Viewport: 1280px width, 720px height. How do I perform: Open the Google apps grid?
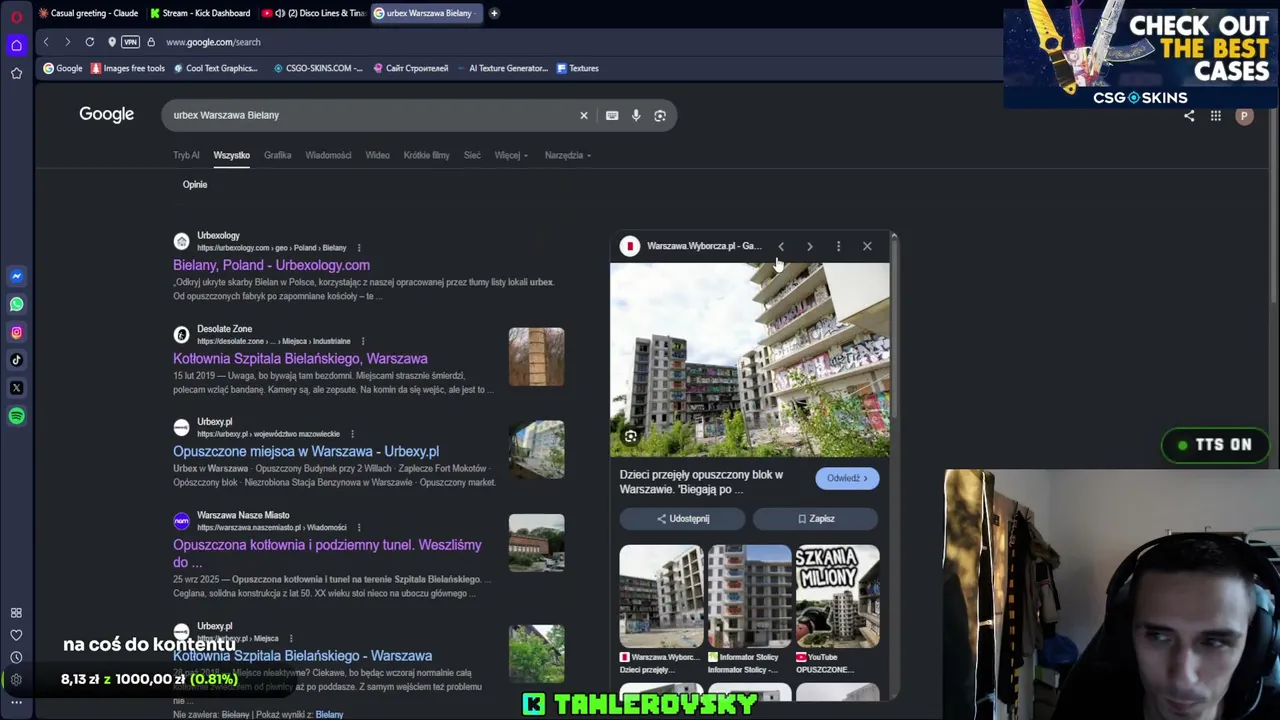click(x=1216, y=116)
